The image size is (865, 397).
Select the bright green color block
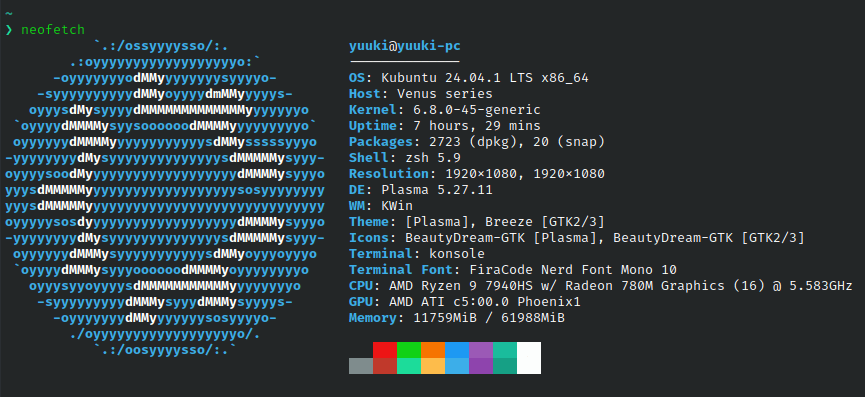tap(409, 350)
